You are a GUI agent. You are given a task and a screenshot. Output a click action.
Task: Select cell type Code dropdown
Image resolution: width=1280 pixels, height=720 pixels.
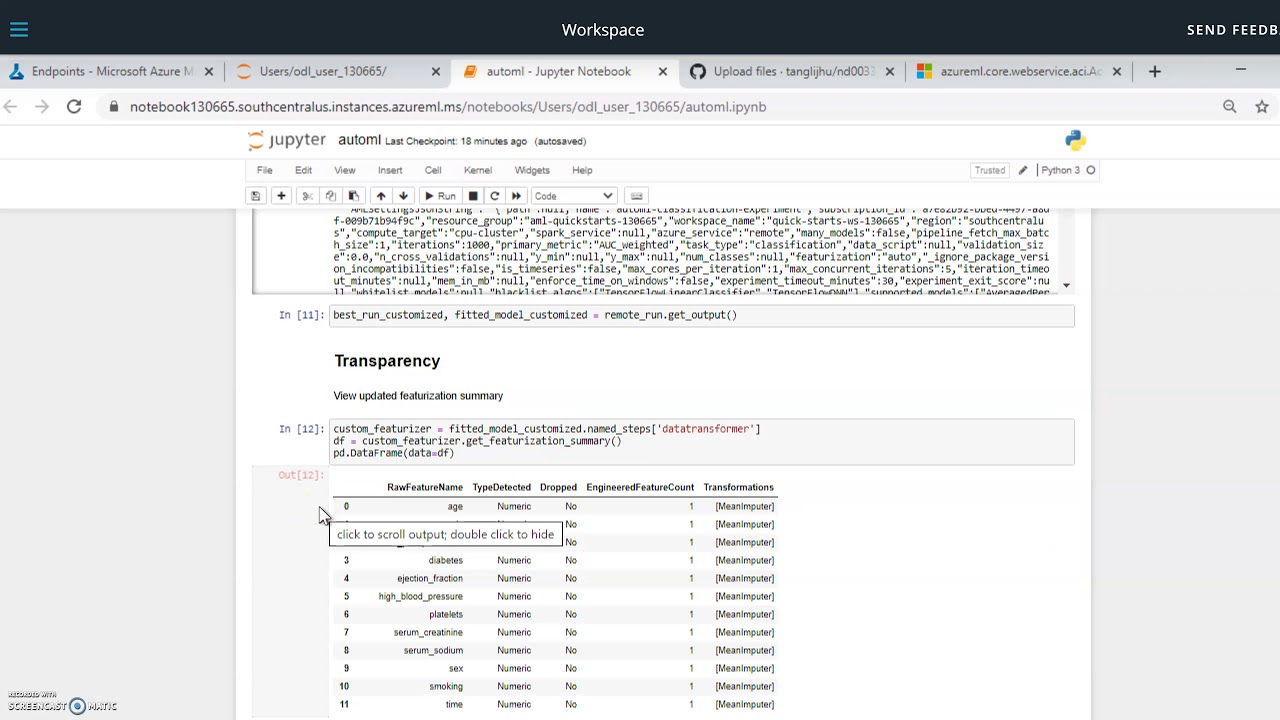(574, 196)
